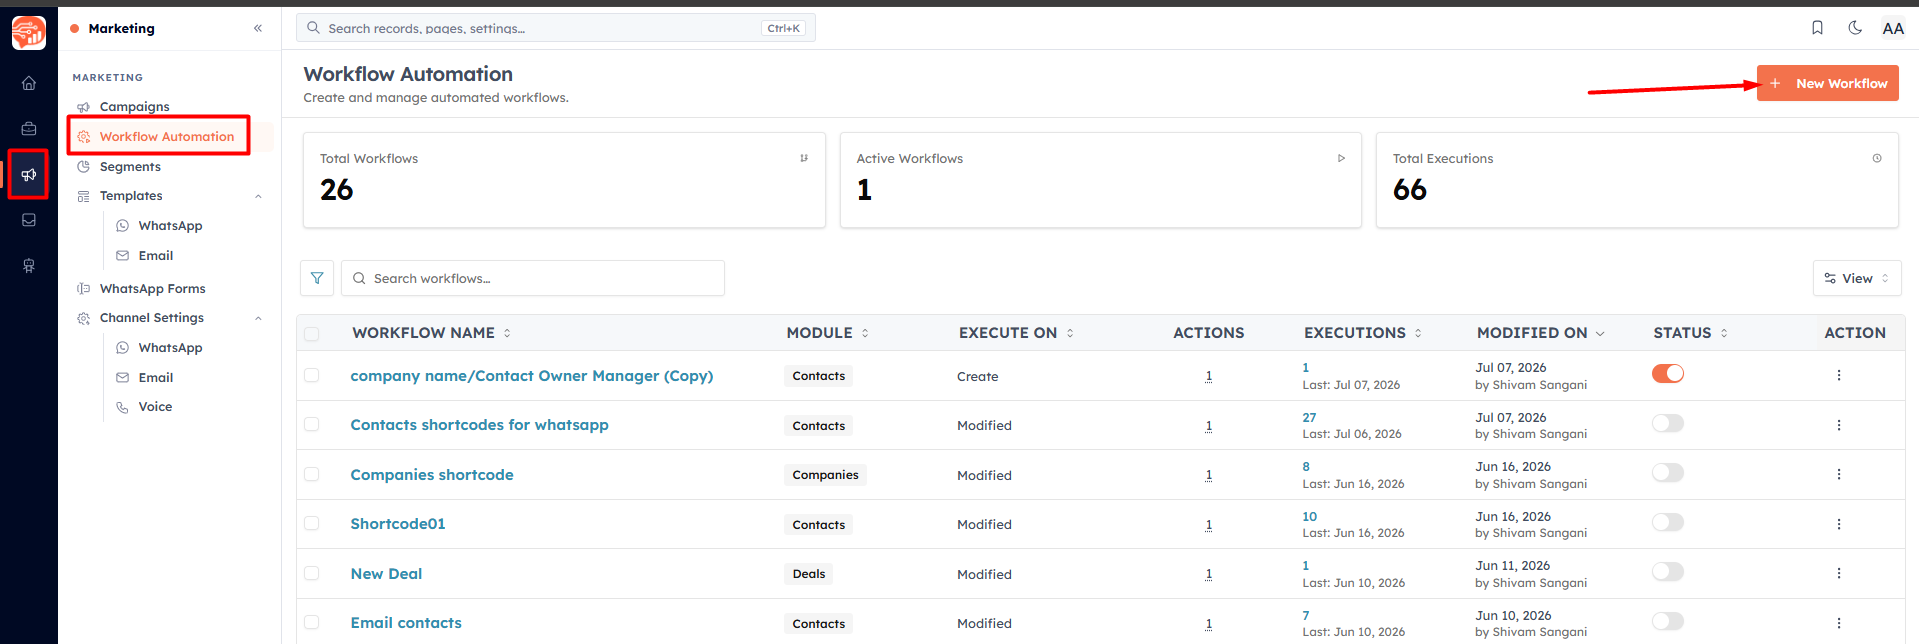
Task: Check the New Deal row checkbox
Action: coord(312,573)
